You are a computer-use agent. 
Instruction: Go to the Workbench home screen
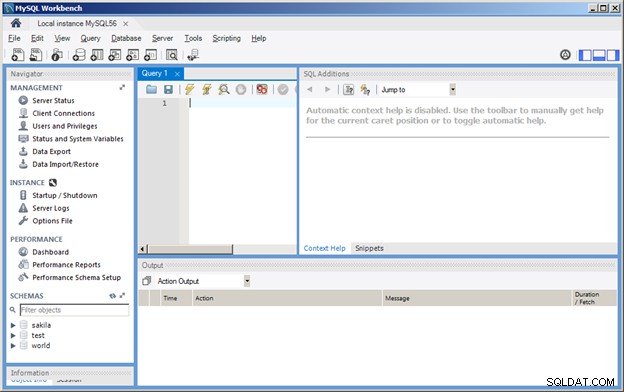click(x=16, y=23)
